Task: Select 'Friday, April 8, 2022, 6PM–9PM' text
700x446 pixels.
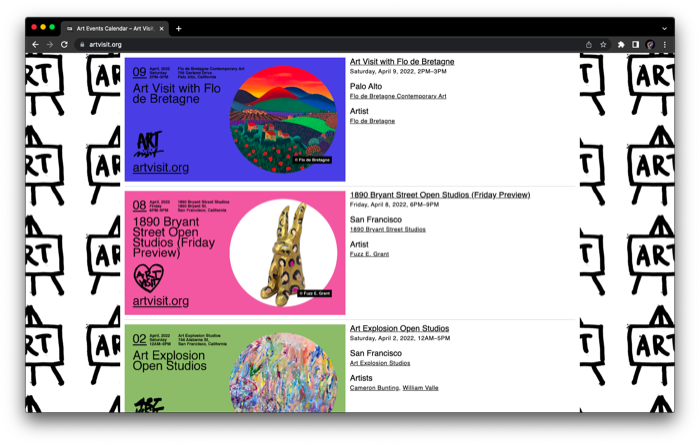Action: 394,204
